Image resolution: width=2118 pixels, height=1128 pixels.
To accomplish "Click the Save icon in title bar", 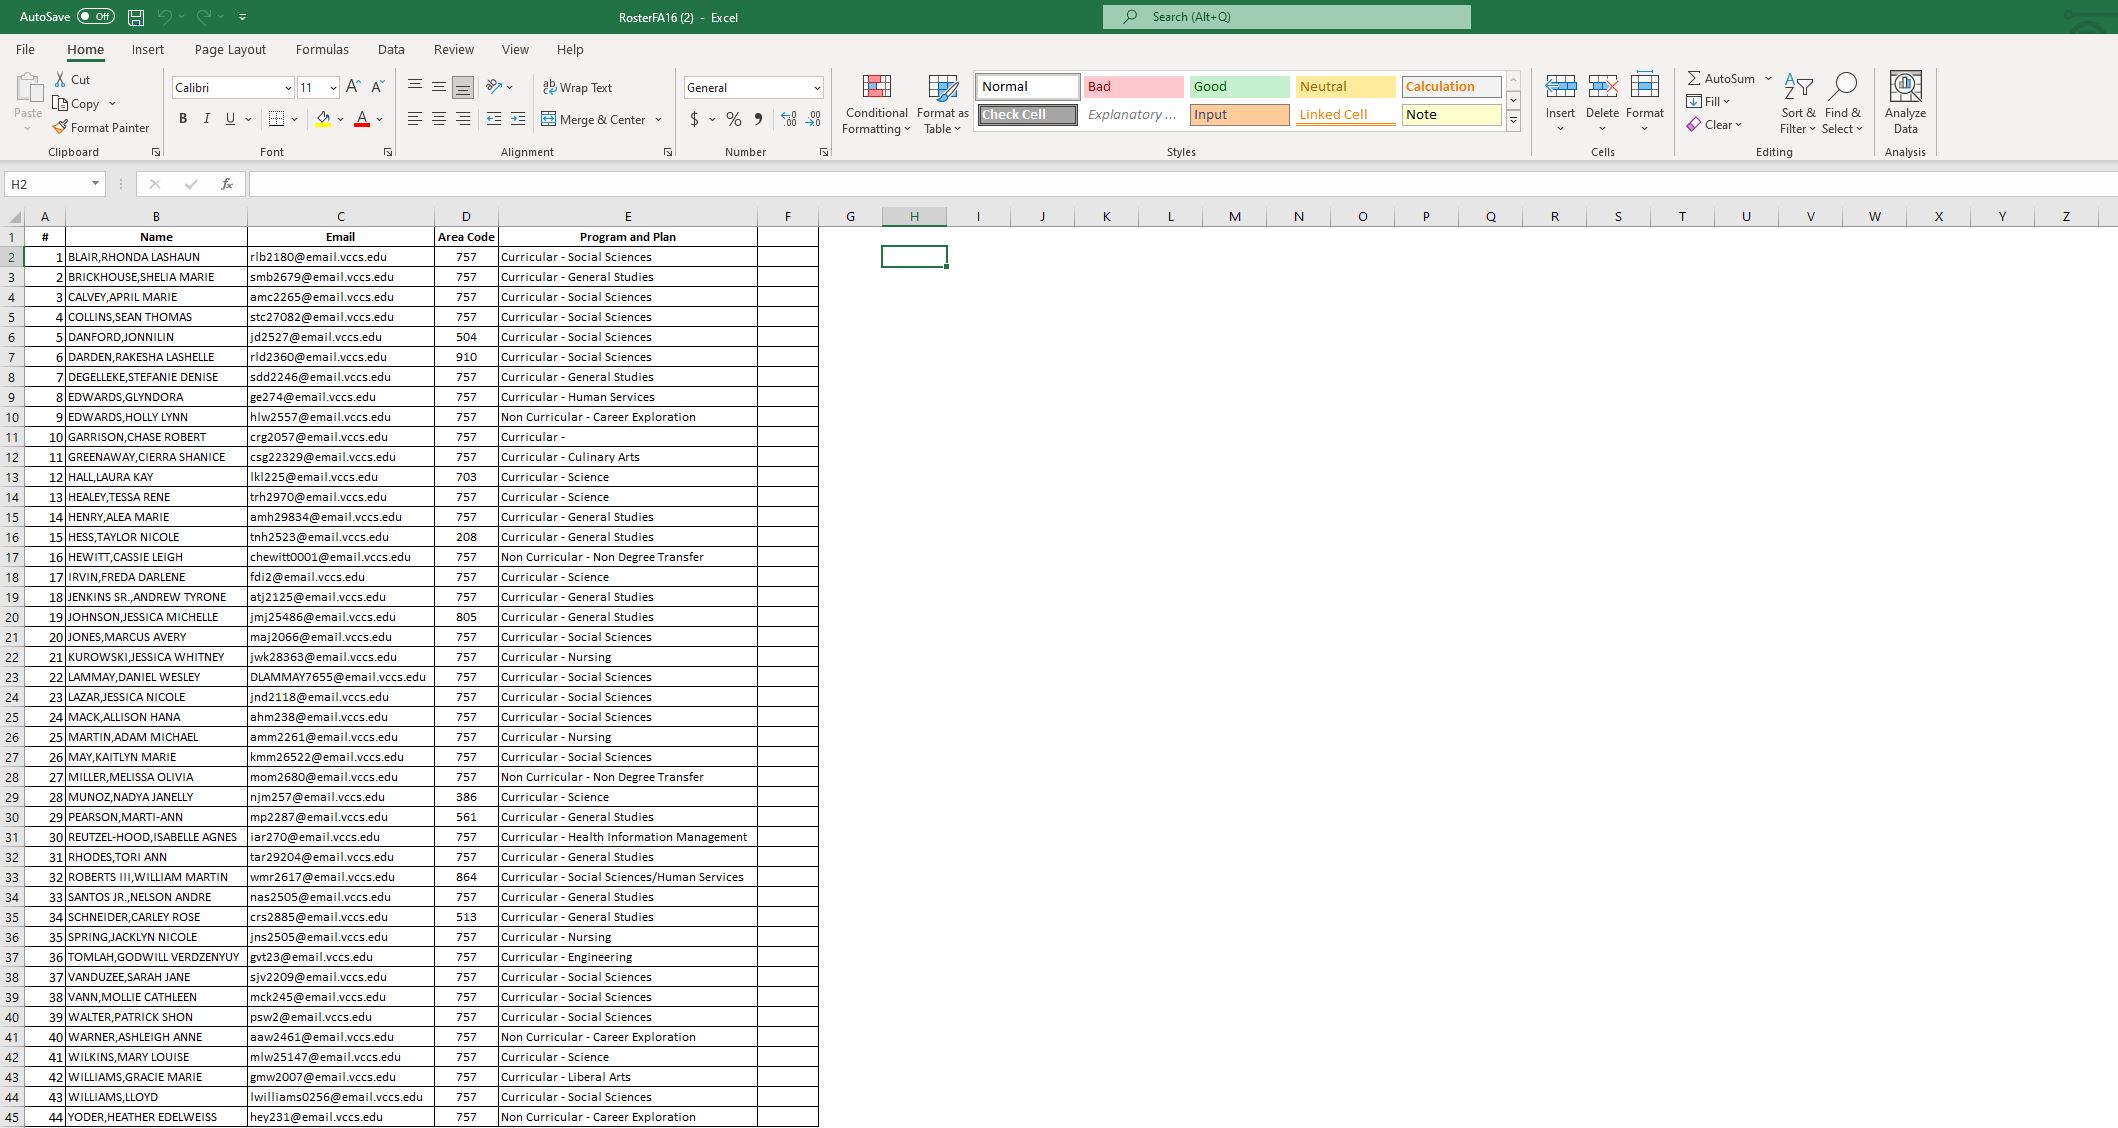I will coord(136,17).
